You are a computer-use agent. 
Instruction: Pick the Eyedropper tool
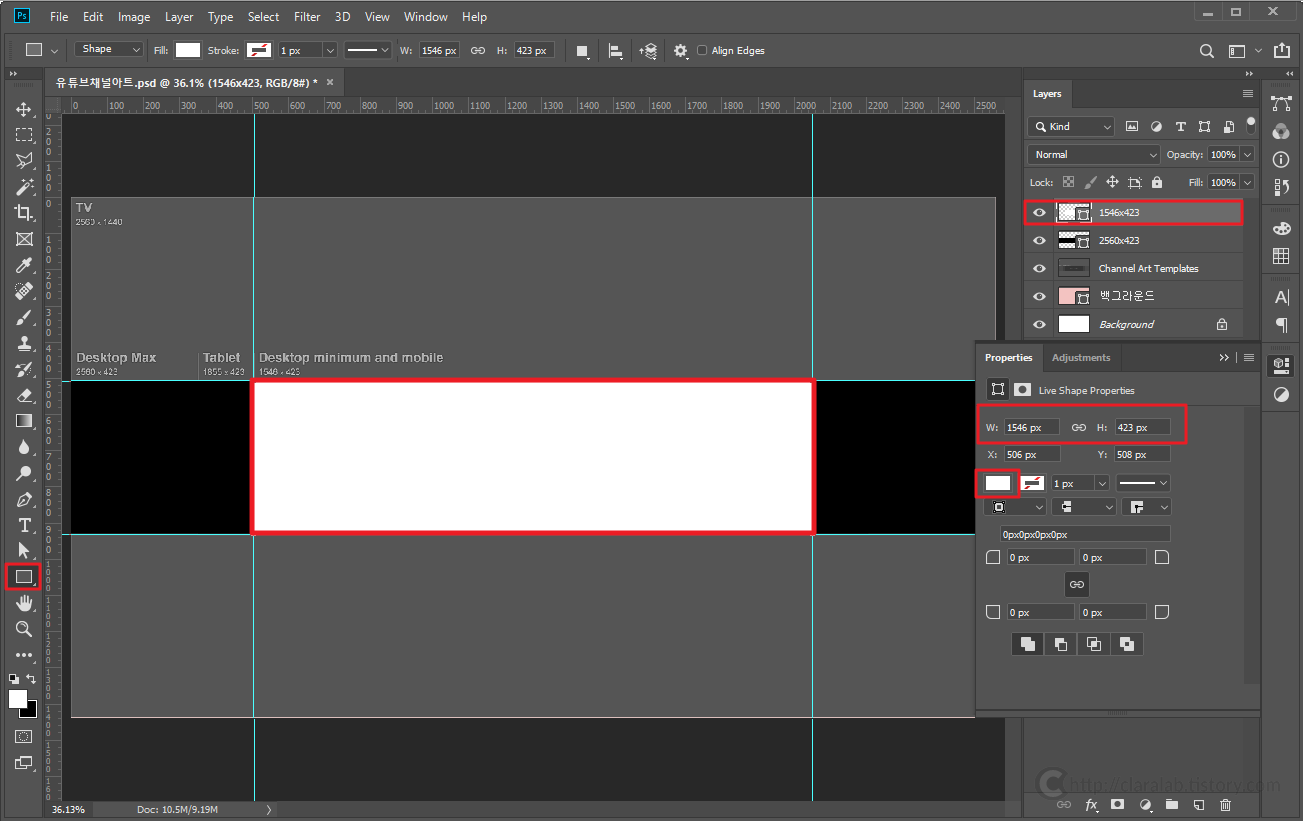point(24,265)
